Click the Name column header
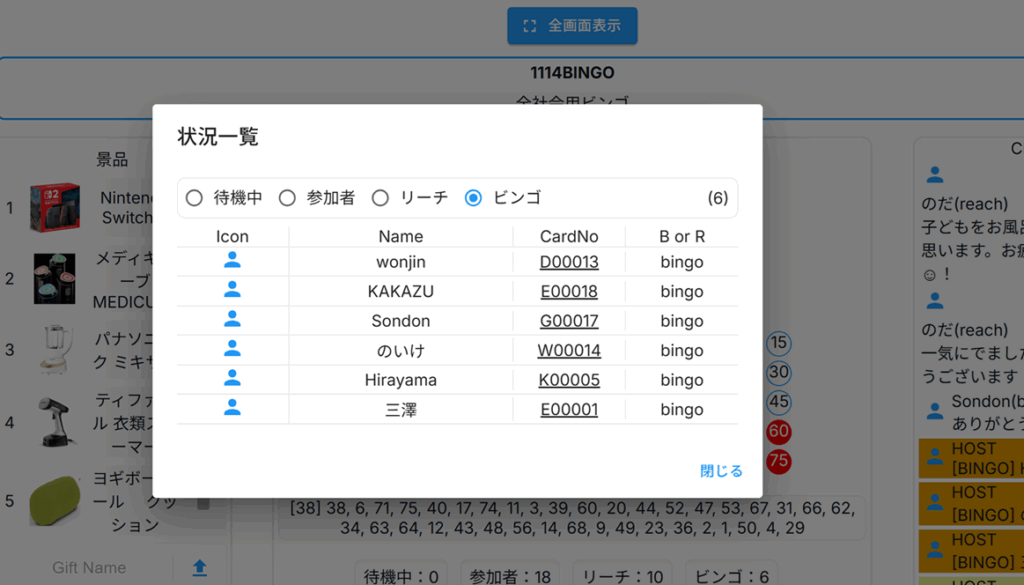The width and height of the screenshot is (1024, 585). (x=400, y=236)
